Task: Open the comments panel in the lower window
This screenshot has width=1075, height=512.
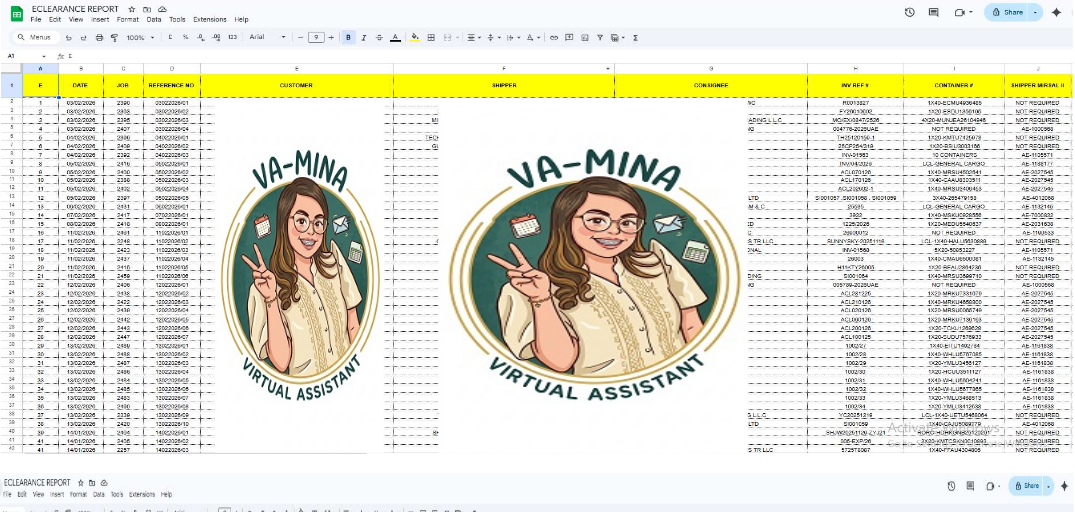Action: click(x=970, y=486)
